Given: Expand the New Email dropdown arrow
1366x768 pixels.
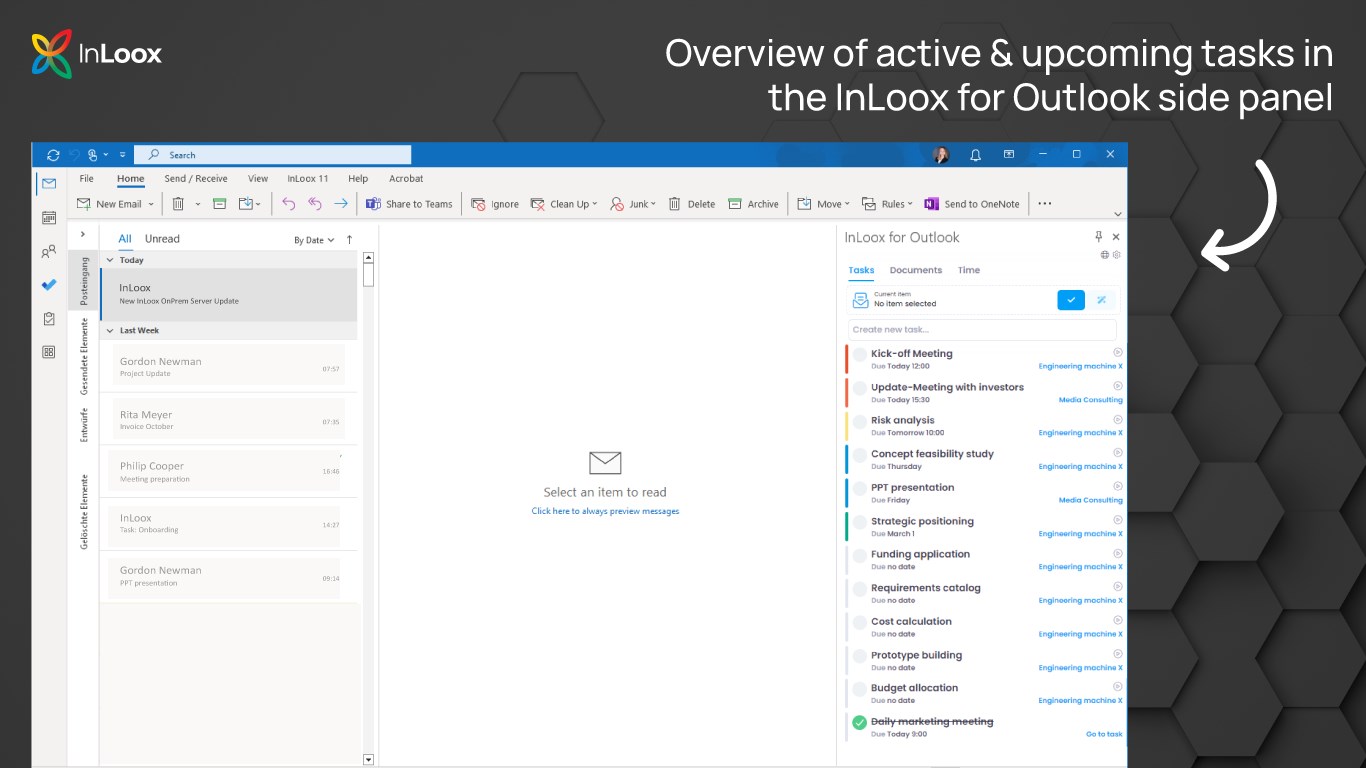Looking at the screenshot, I should point(151,204).
